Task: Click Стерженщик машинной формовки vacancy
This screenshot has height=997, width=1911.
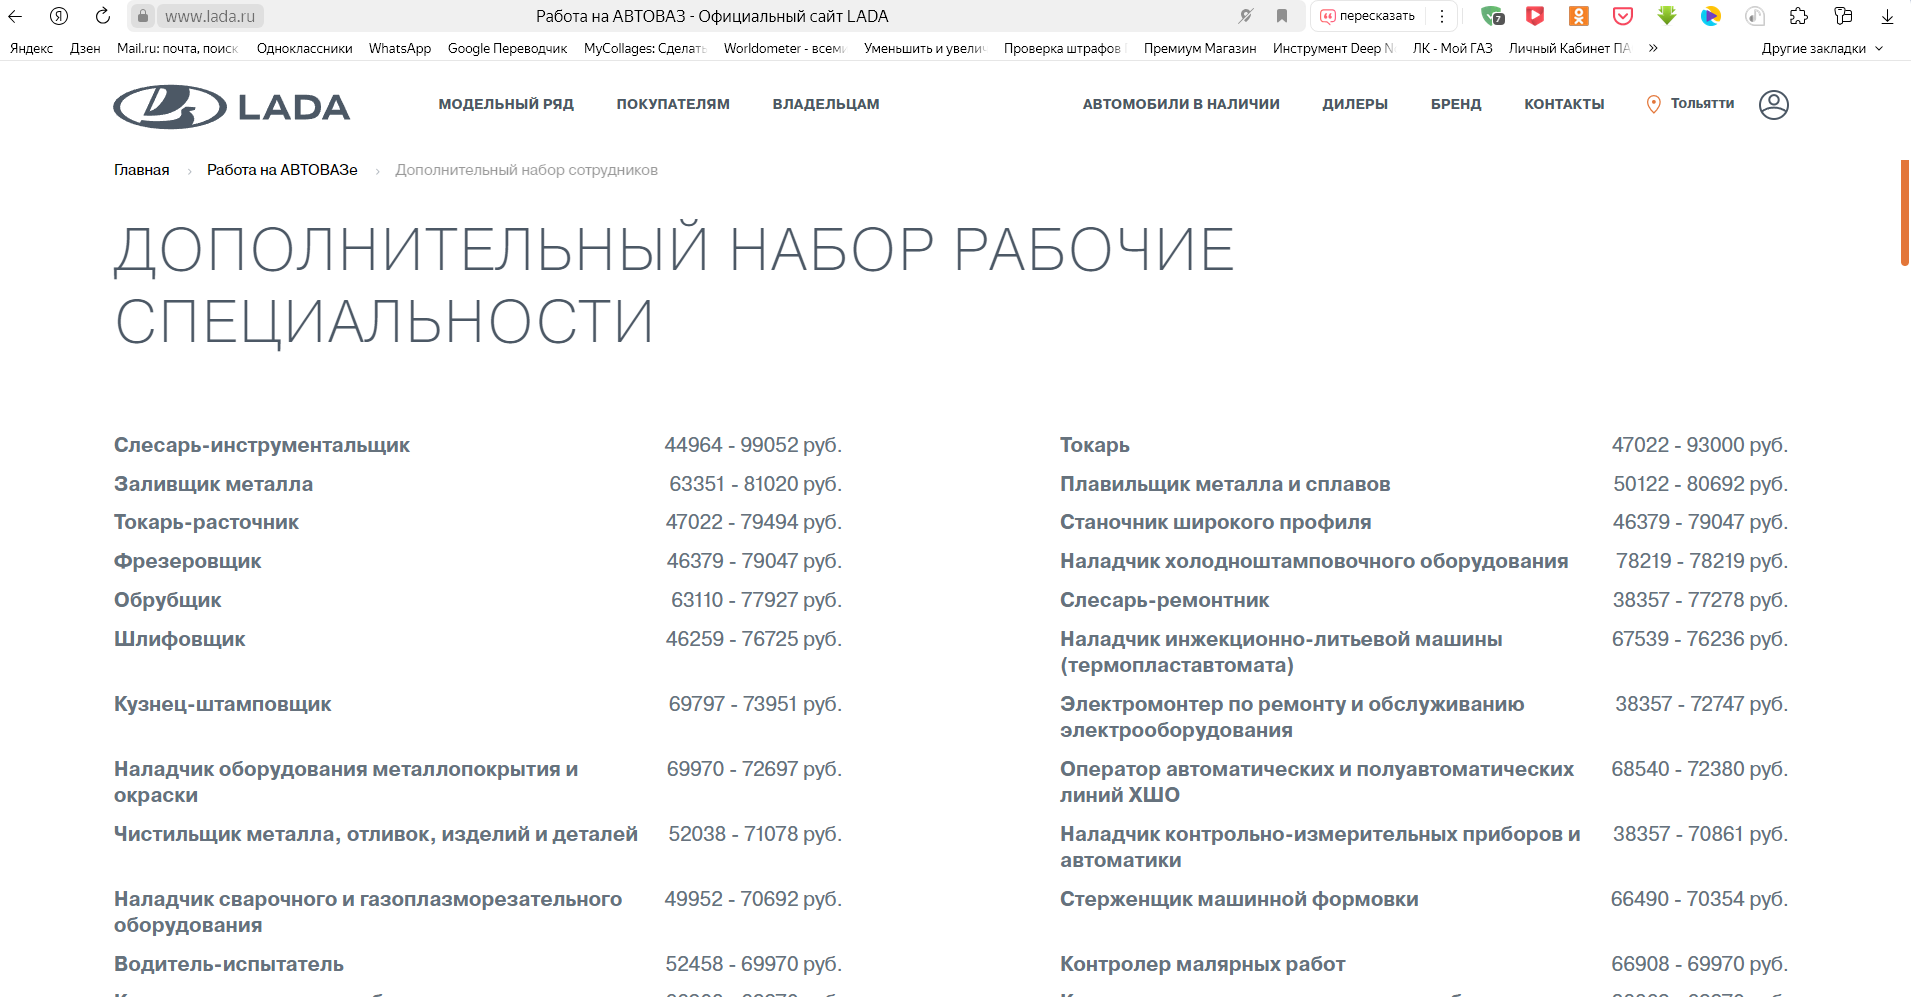Action: point(1239,899)
